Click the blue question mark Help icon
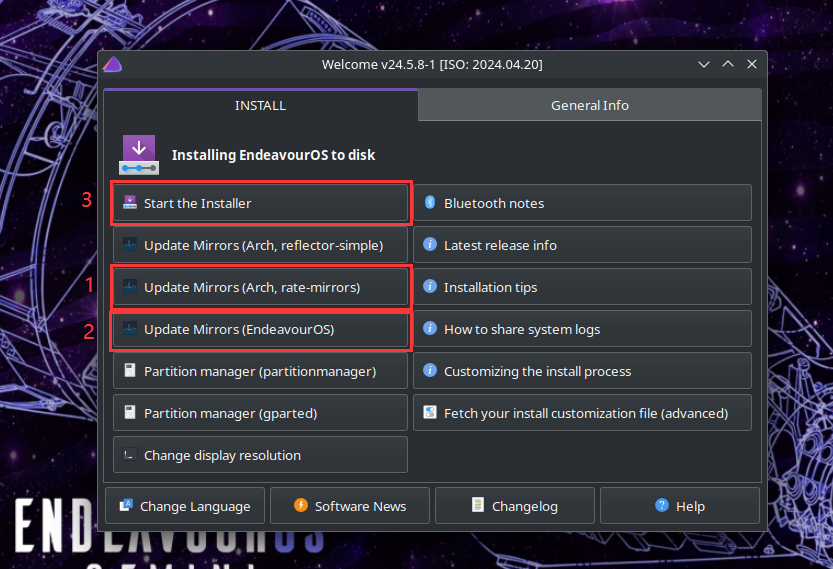This screenshot has width=833, height=569. [x=662, y=505]
